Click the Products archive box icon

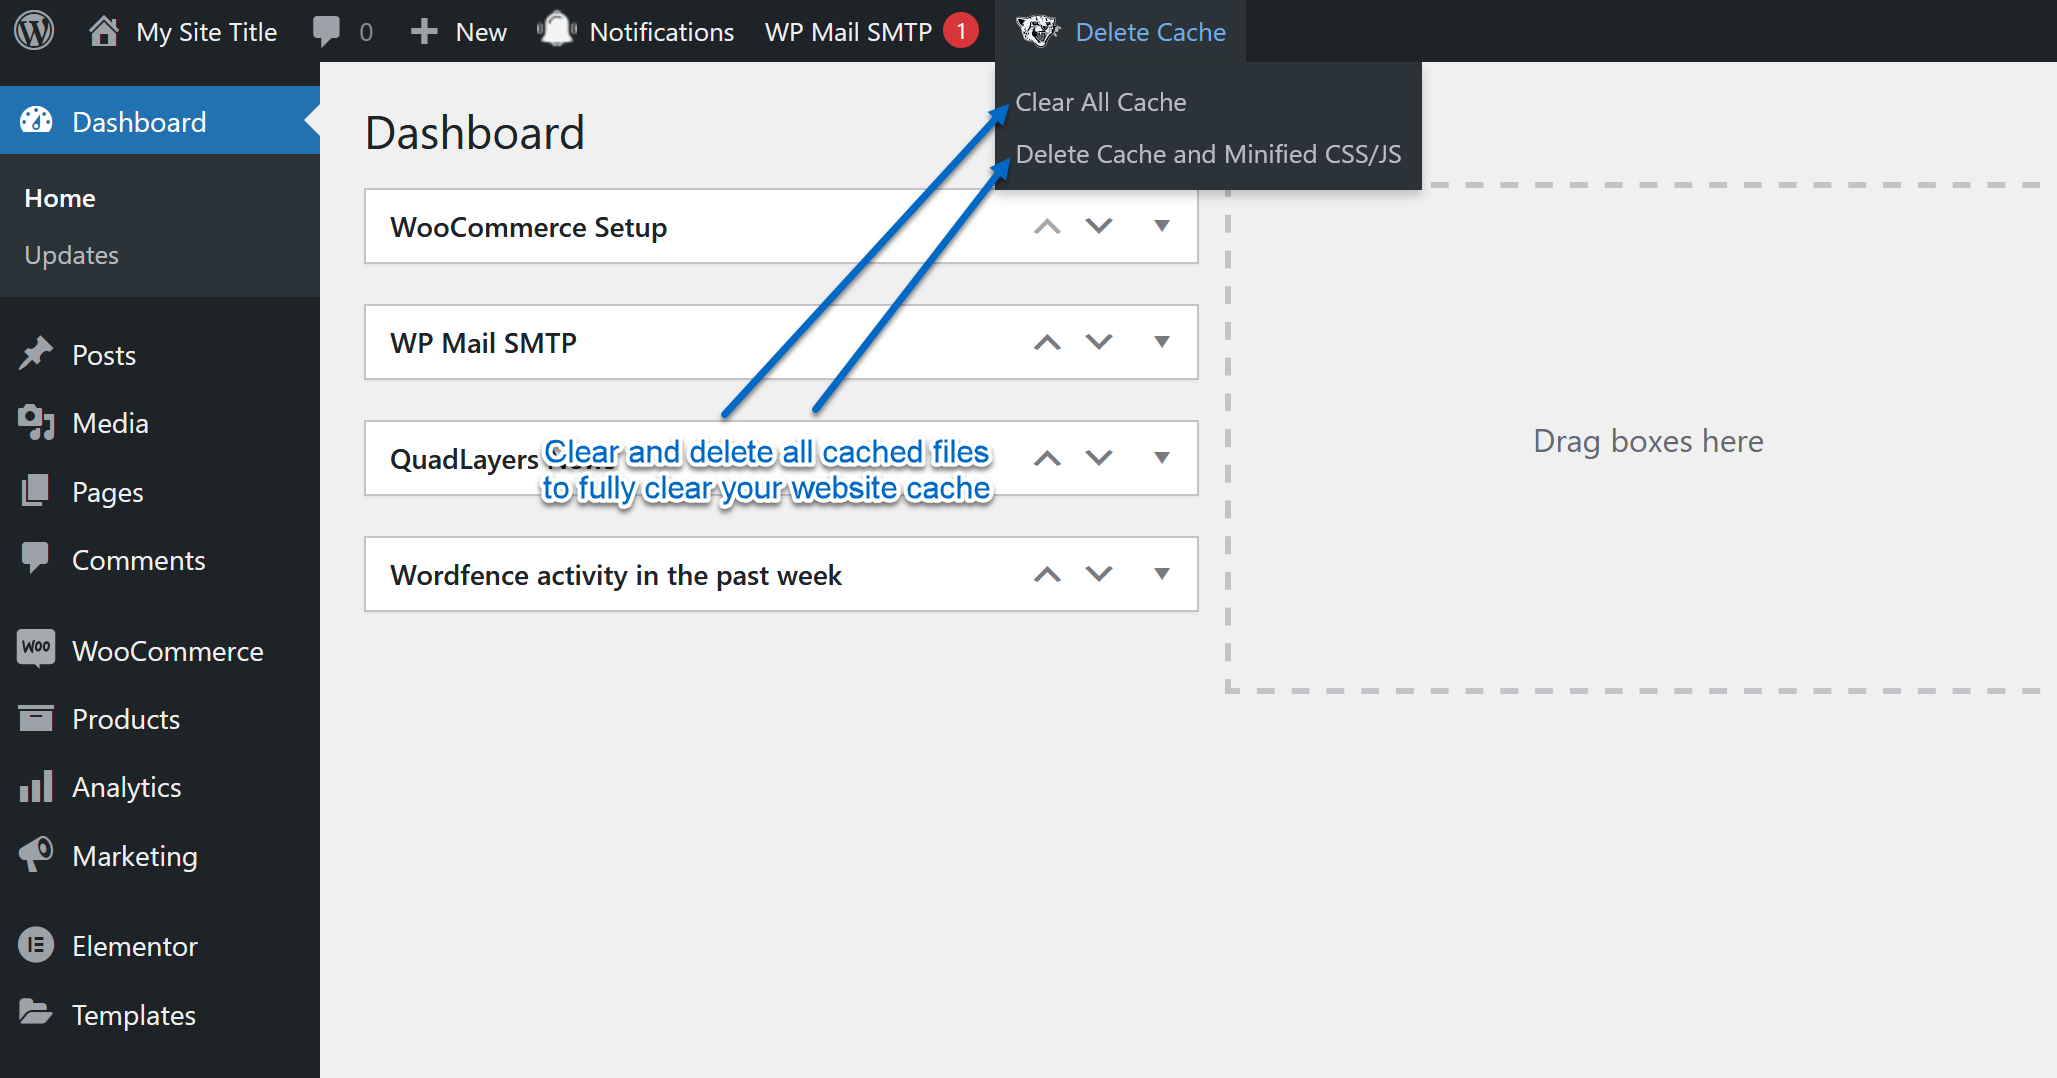36,718
